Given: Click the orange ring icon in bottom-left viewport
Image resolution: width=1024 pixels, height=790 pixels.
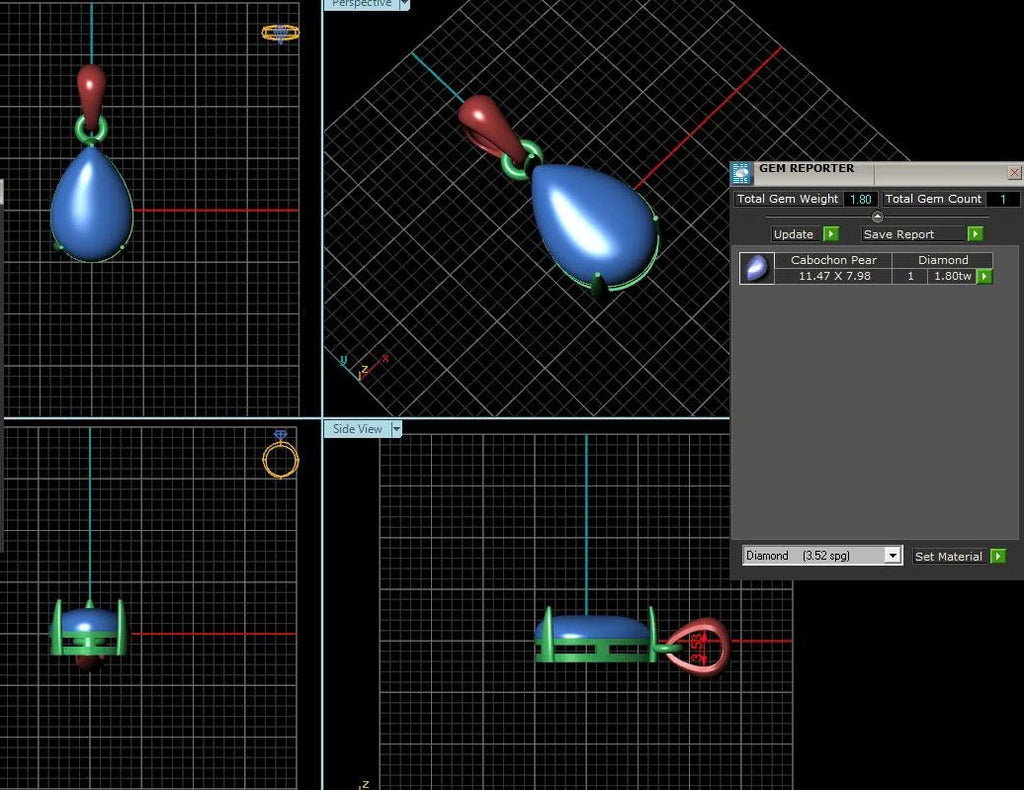Looking at the screenshot, I should (x=281, y=454).
